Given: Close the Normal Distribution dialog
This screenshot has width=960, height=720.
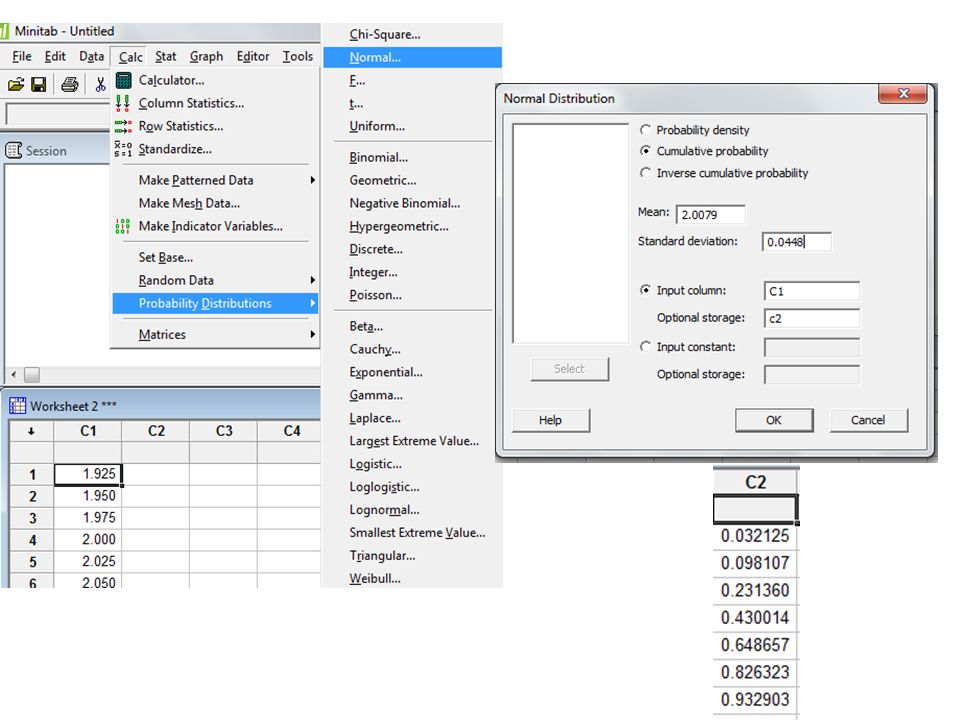Looking at the screenshot, I should coord(903,94).
